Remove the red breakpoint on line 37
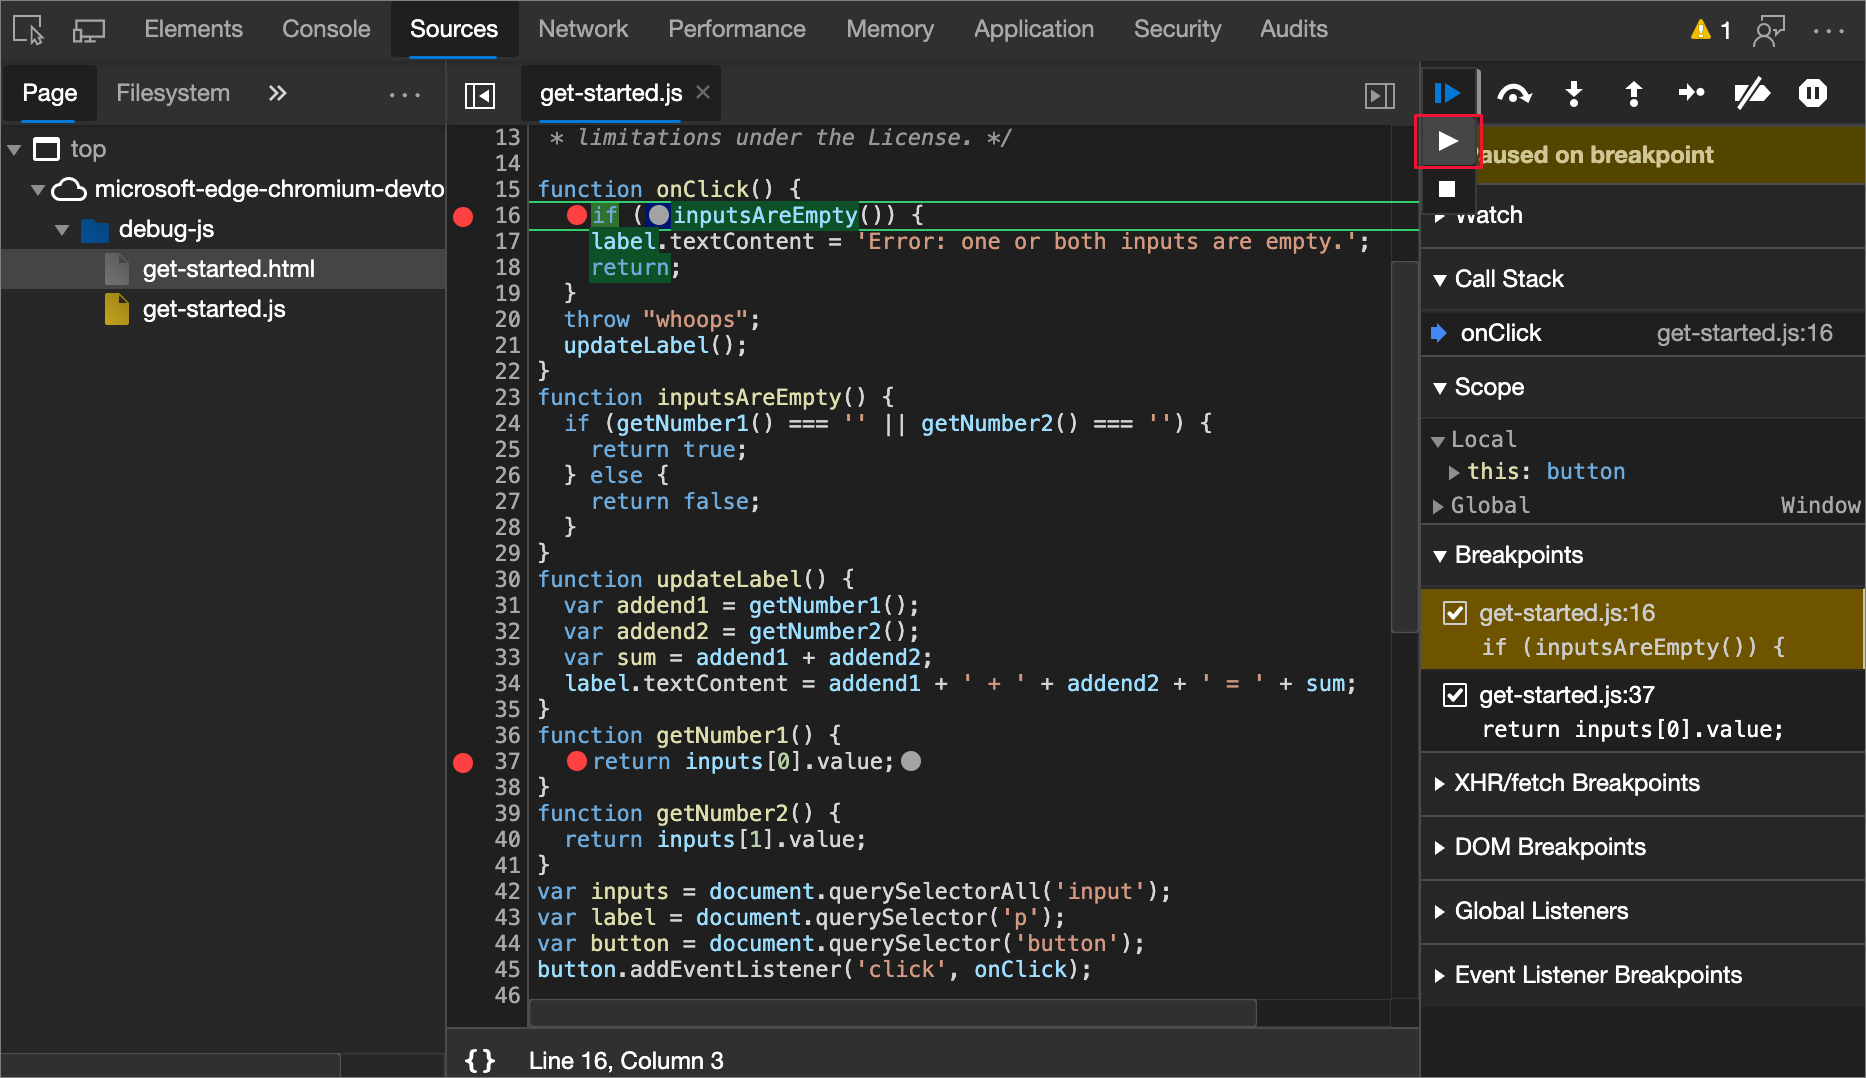1866x1078 pixels. [x=463, y=762]
